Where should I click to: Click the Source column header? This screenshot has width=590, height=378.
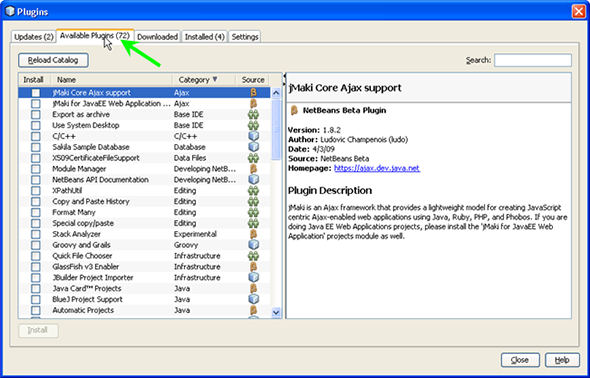(253, 80)
